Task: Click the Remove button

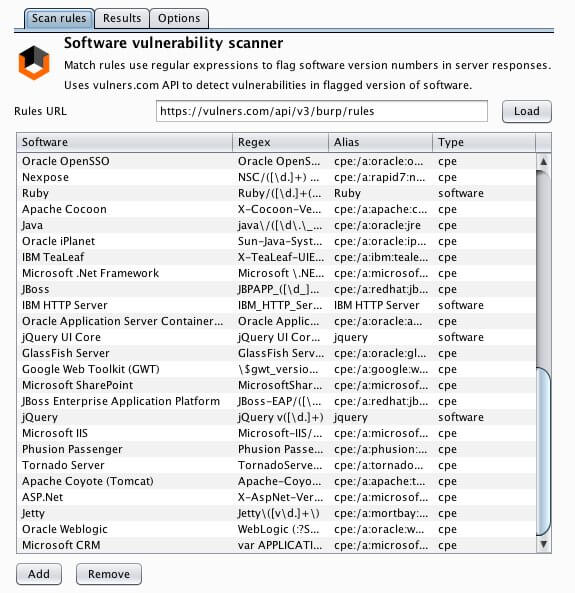Action: pos(109,574)
